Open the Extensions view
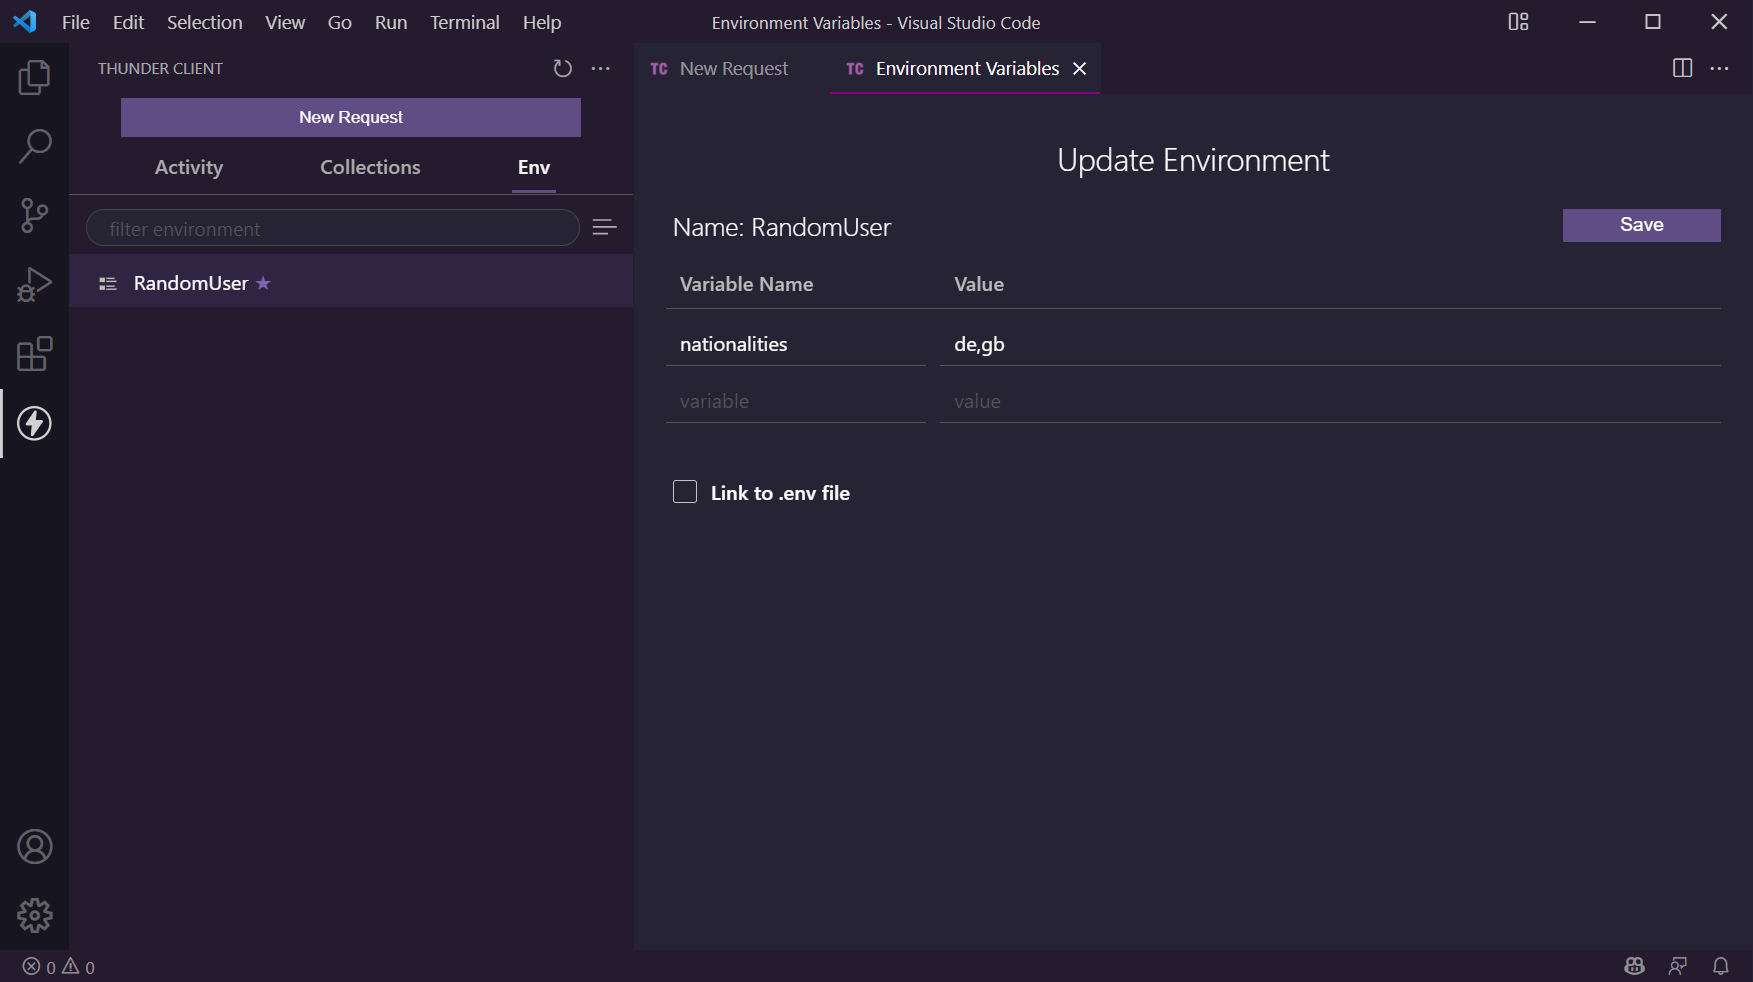This screenshot has width=1753, height=982. click(34, 354)
